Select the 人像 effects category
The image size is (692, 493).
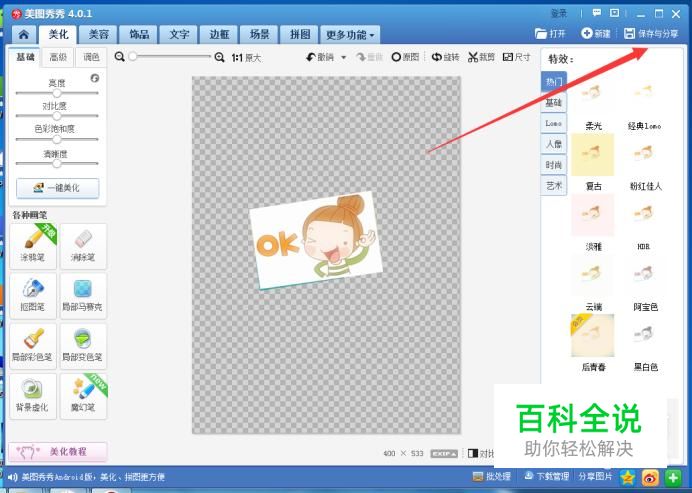pos(553,144)
